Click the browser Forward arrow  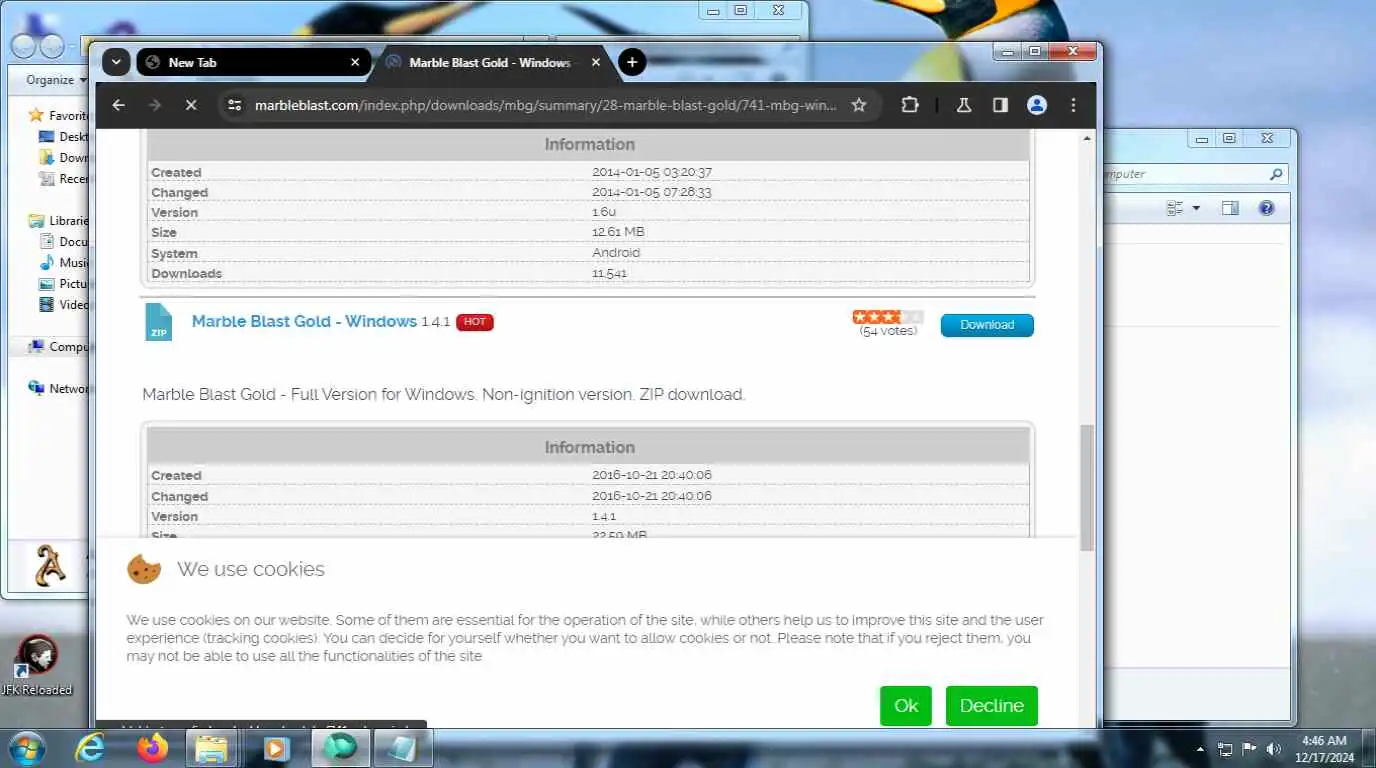point(154,105)
